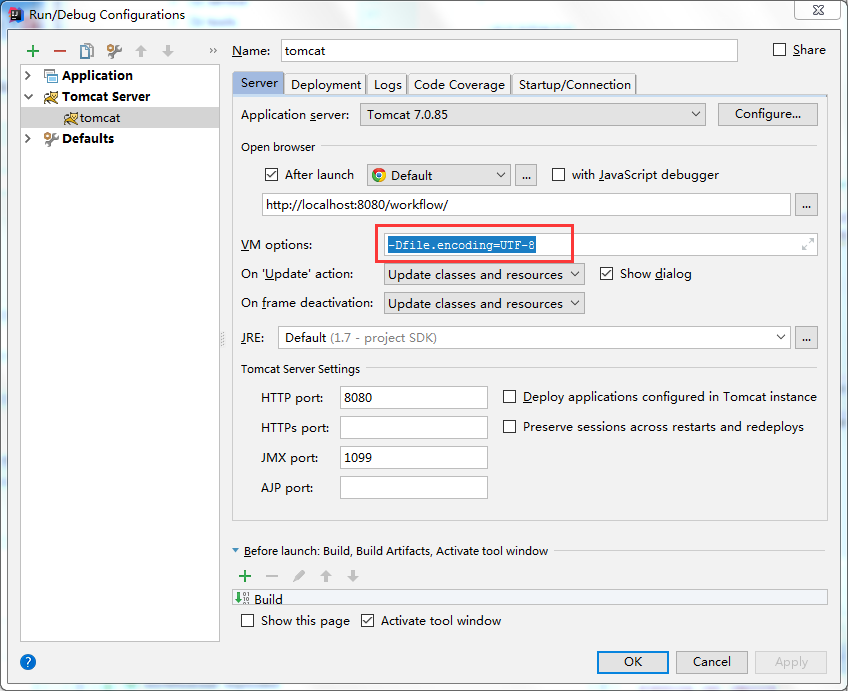Viewport: 848px width, 691px height.
Task: Click the Name input field
Action: (509, 51)
